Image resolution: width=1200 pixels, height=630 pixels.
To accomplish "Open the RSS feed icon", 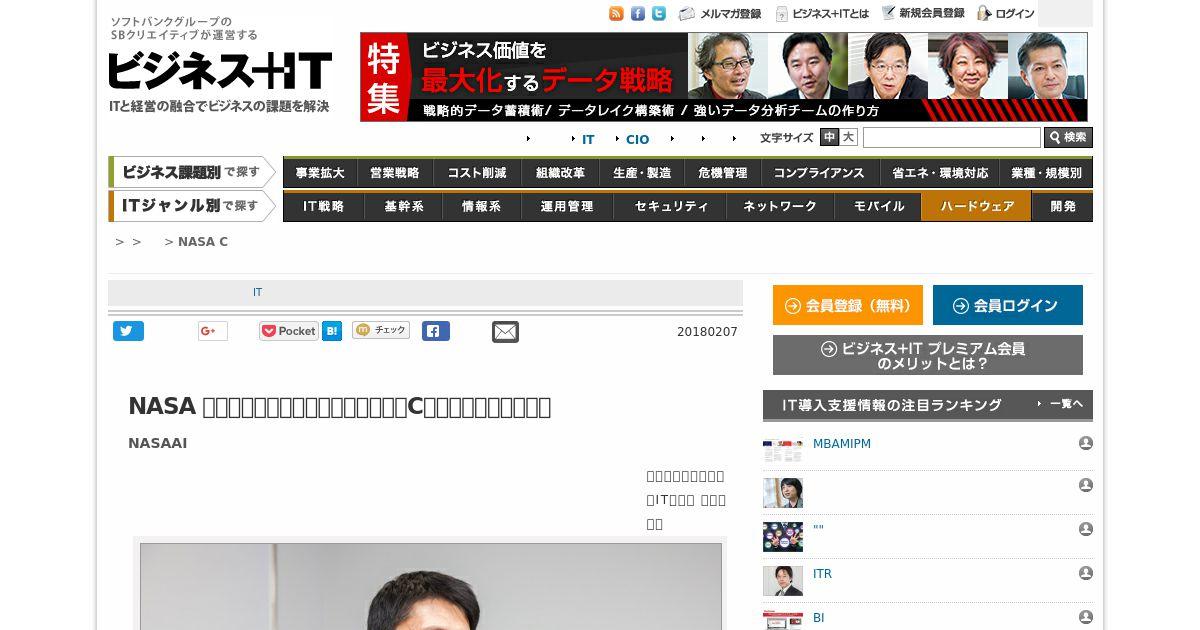I will point(616,14).
